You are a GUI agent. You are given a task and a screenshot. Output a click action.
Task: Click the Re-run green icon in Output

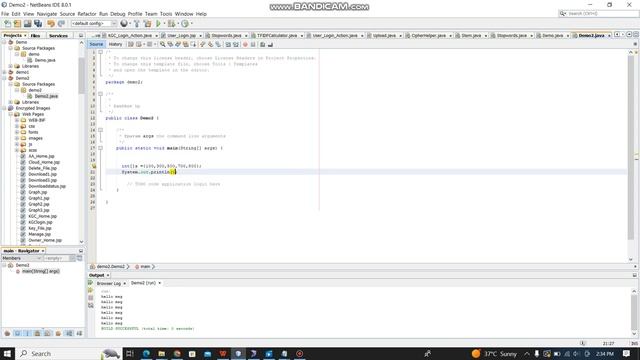pyautogui.click(x=91, y=283)
